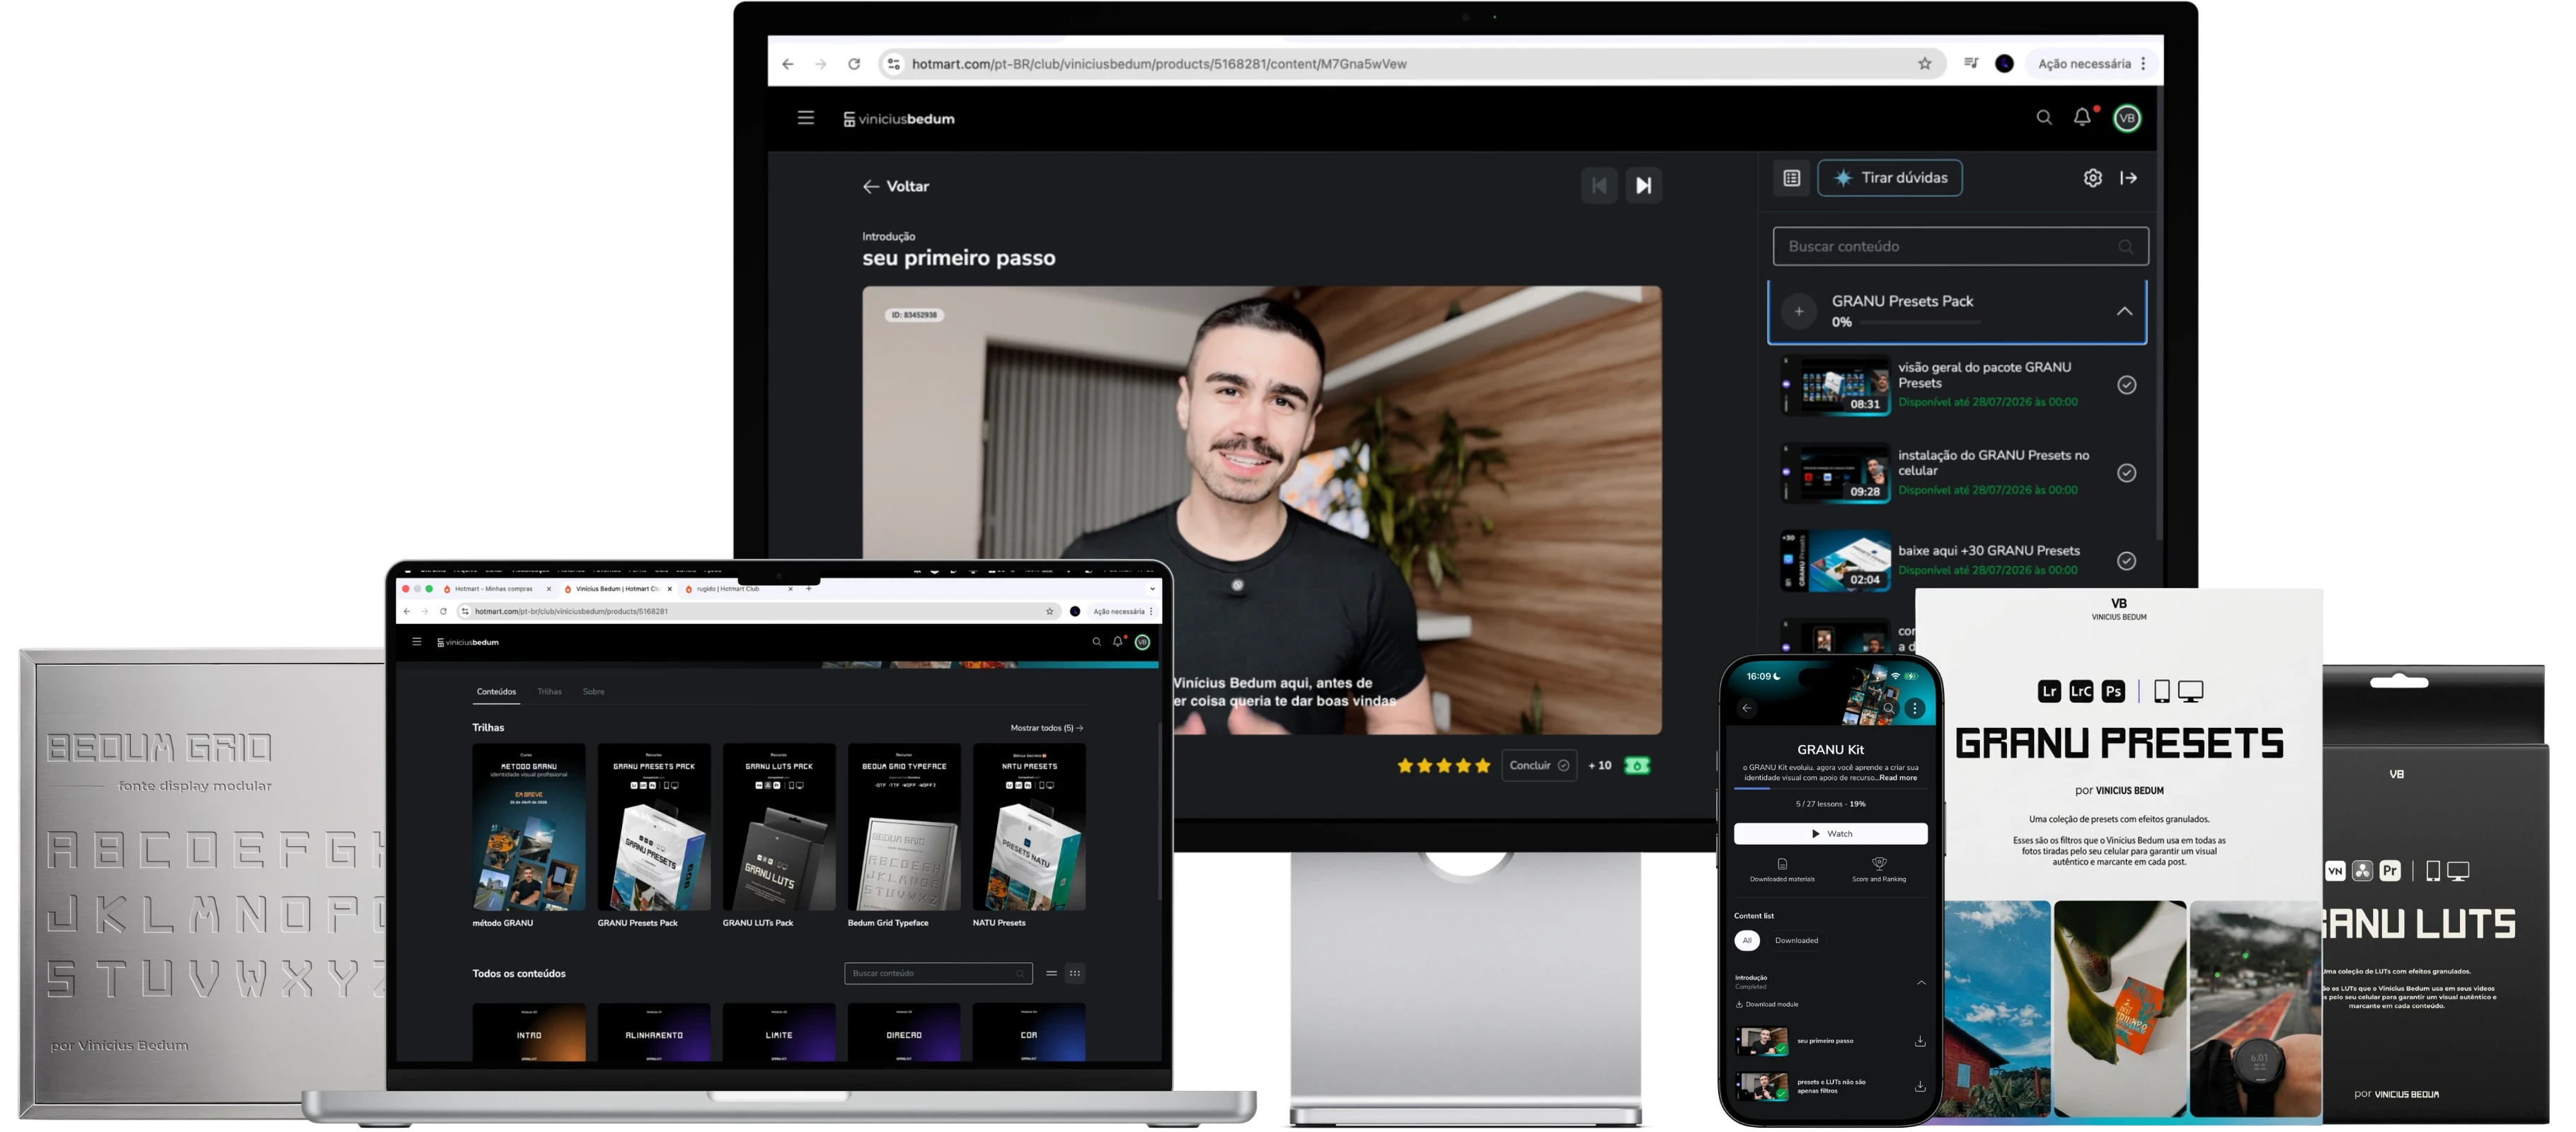Viewport: 2576px width, 1132px height.
Task: Open lesson list panel icon beside Tirar dúvidas
Action: point(1791,178)
